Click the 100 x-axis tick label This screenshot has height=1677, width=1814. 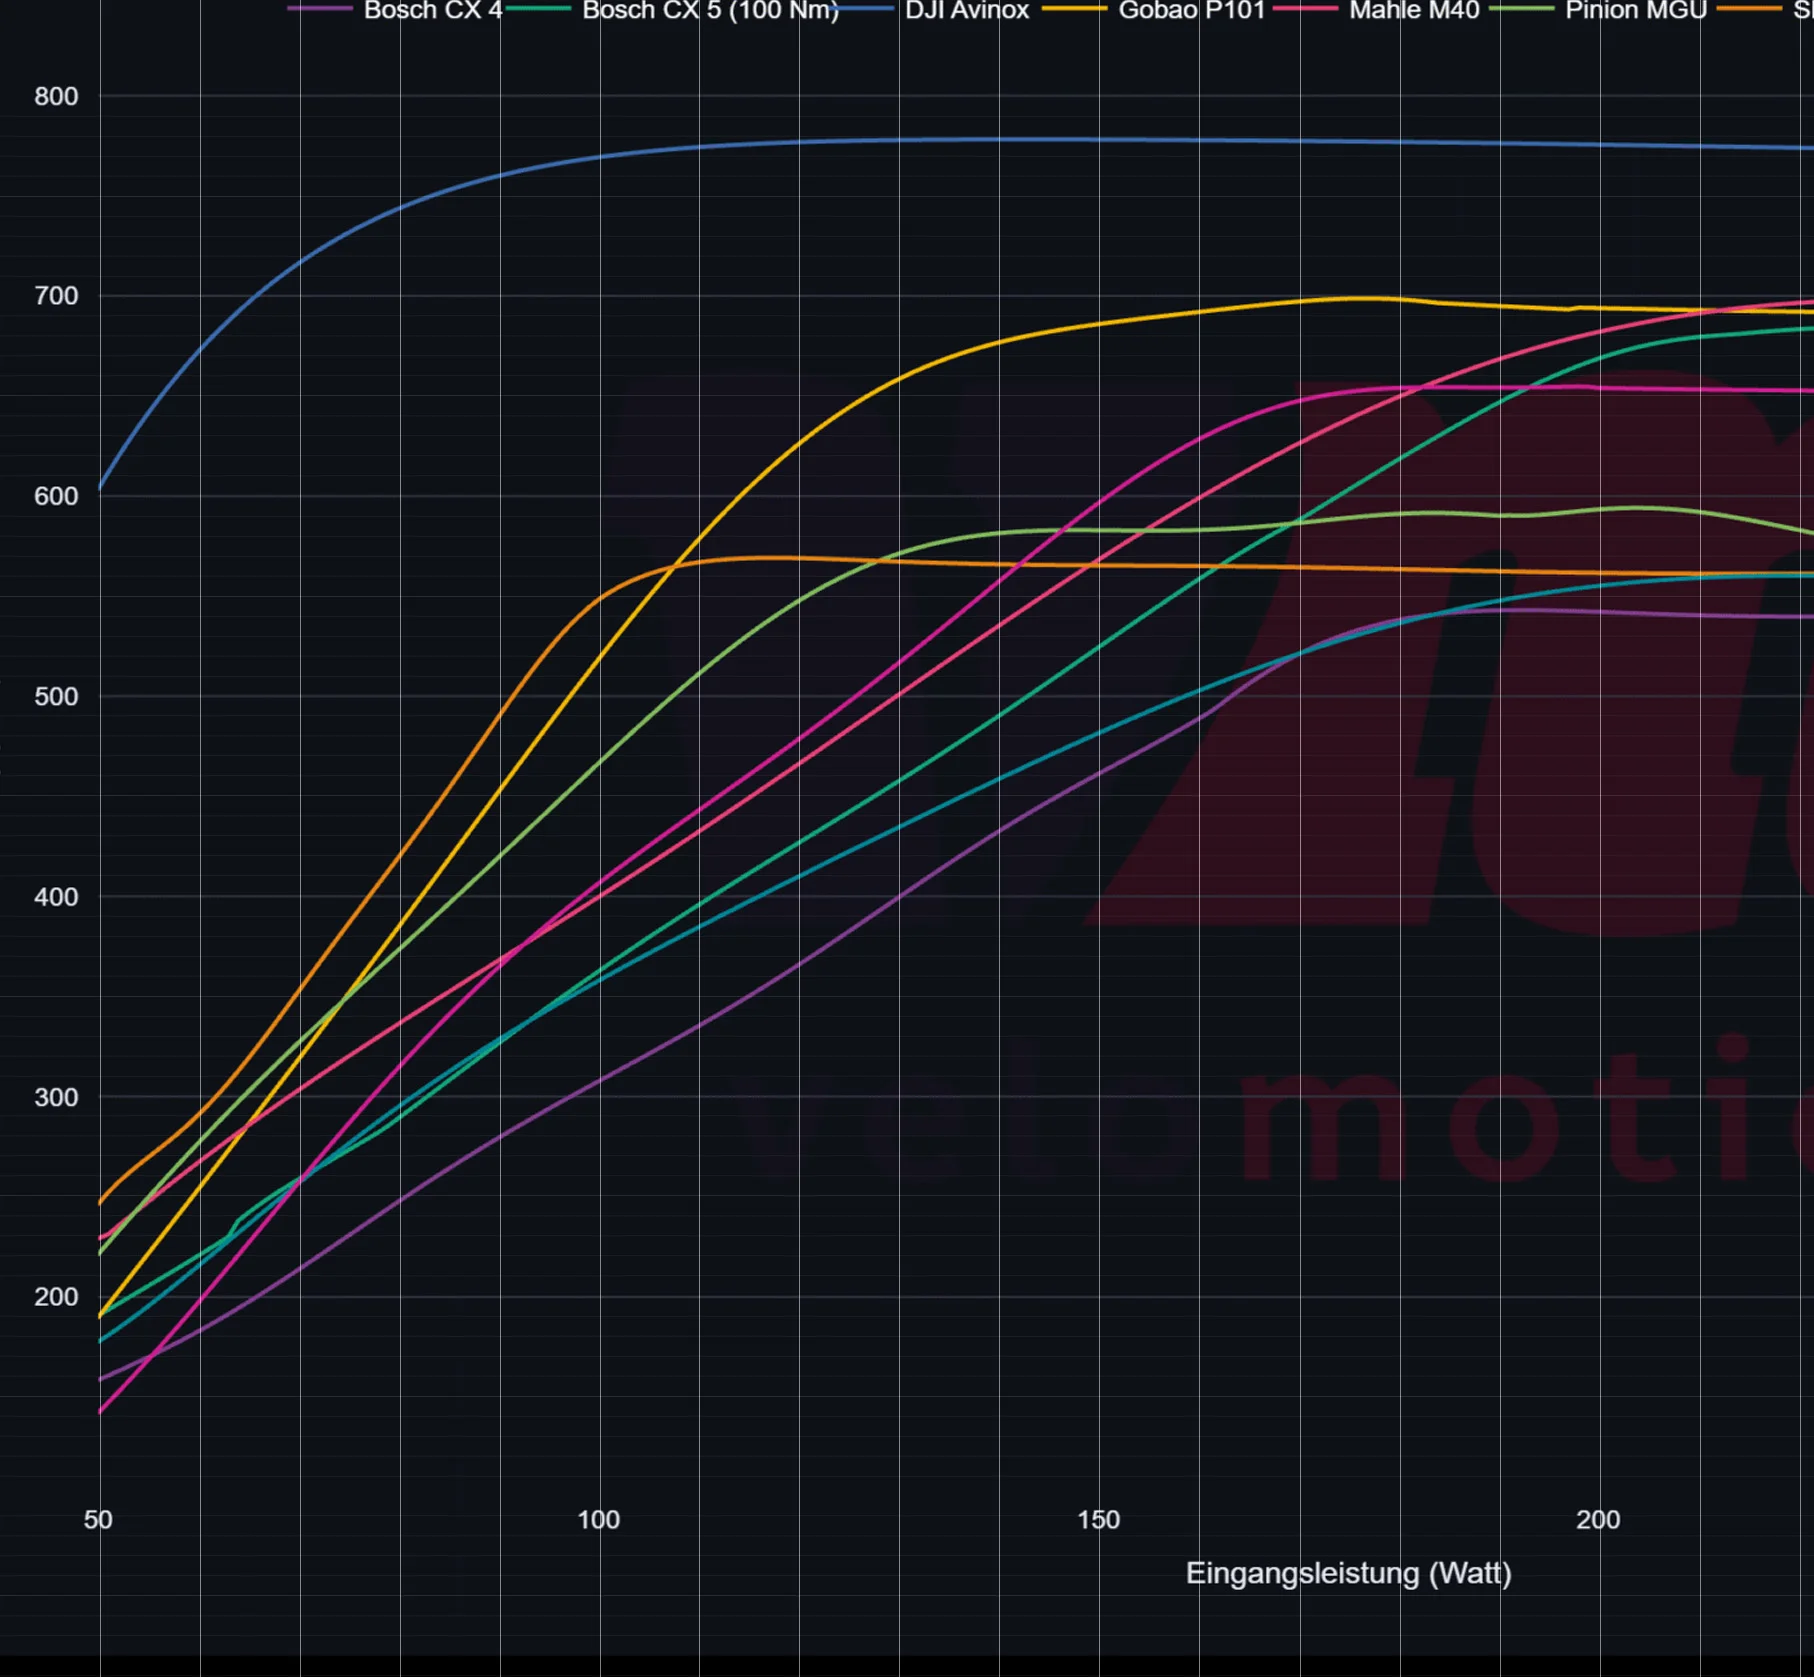coord(598,1520)
